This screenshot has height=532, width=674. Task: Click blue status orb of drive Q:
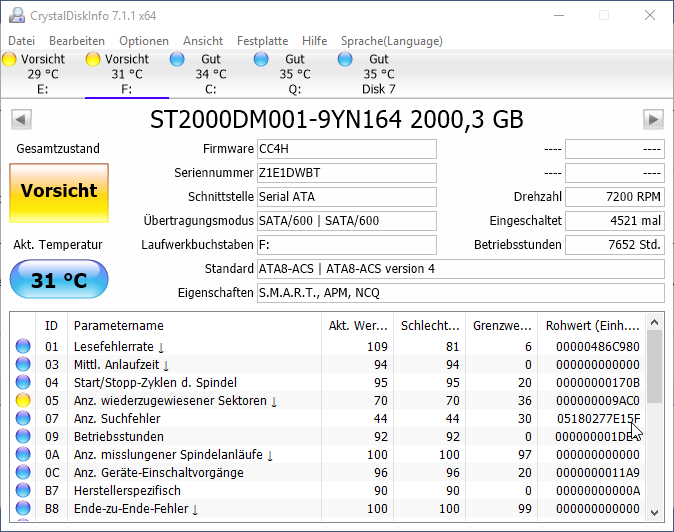click(261, 59)
